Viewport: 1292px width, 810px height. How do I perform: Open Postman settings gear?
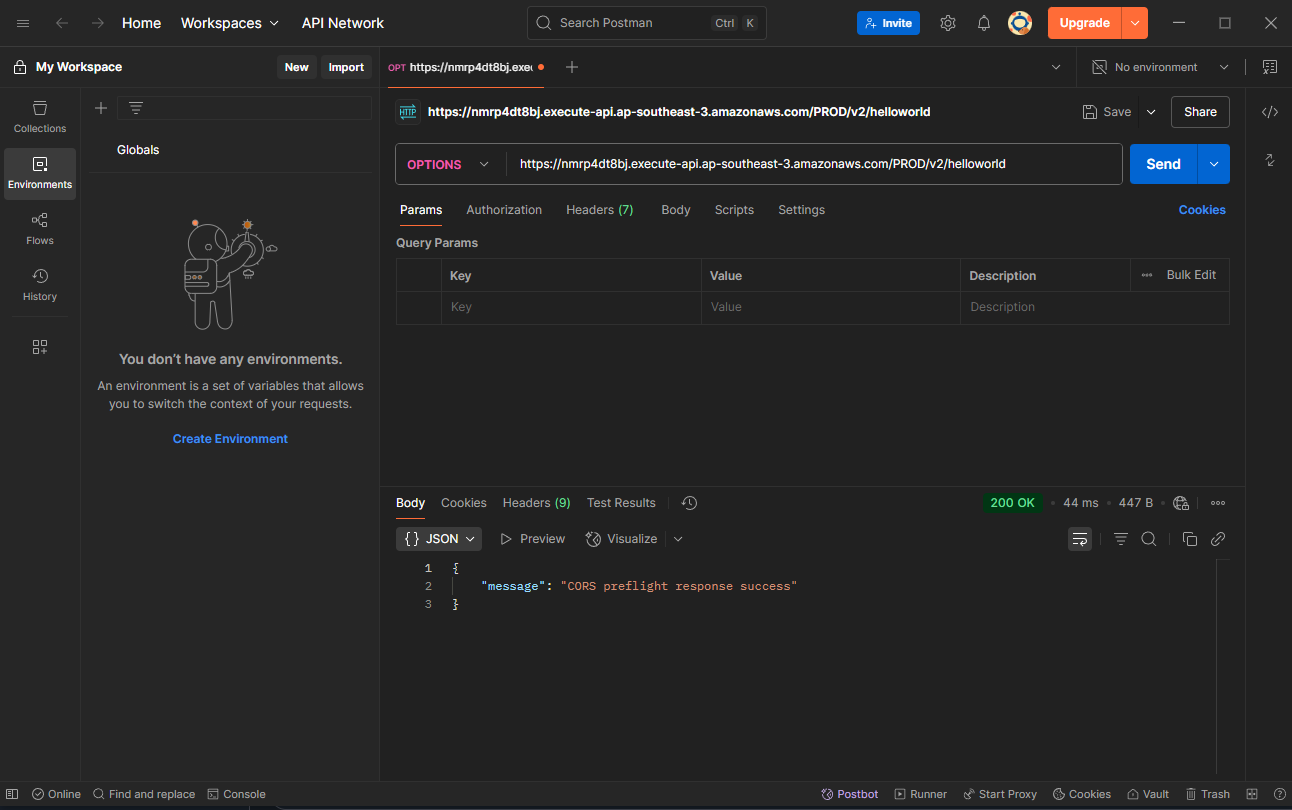948,23
